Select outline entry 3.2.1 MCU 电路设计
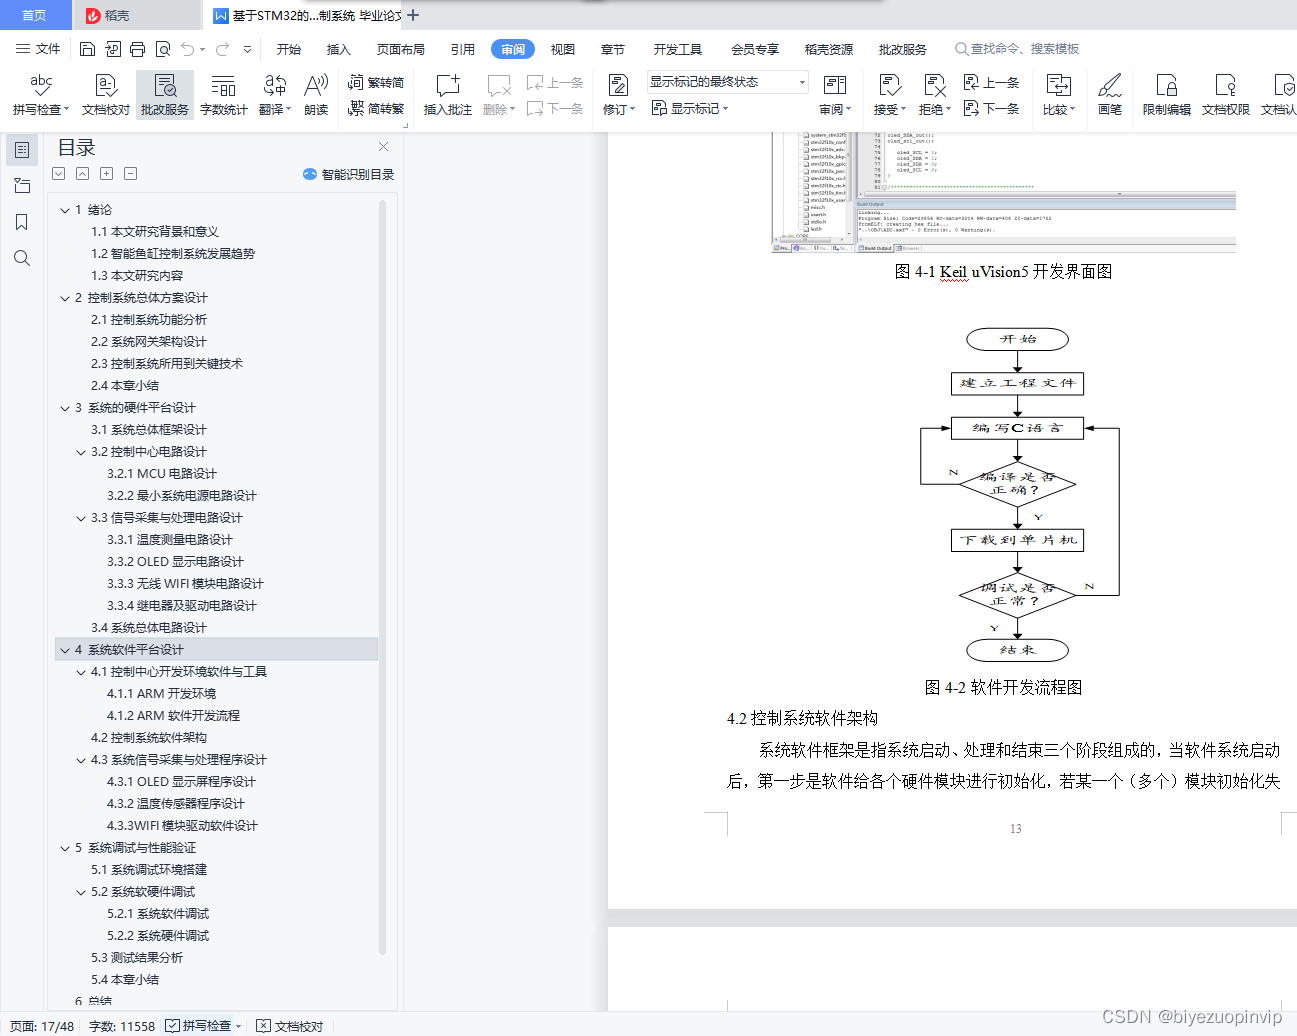 point(162,474)
